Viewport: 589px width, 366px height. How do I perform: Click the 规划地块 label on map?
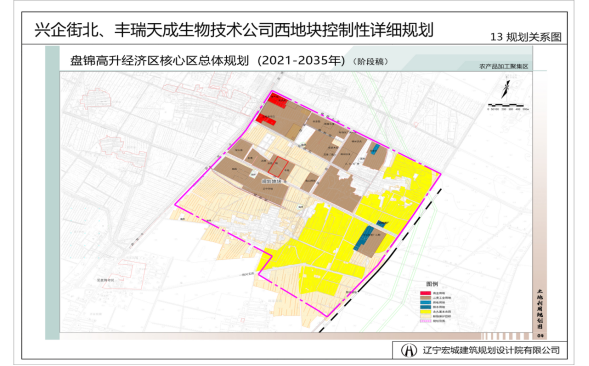point(271,181)
